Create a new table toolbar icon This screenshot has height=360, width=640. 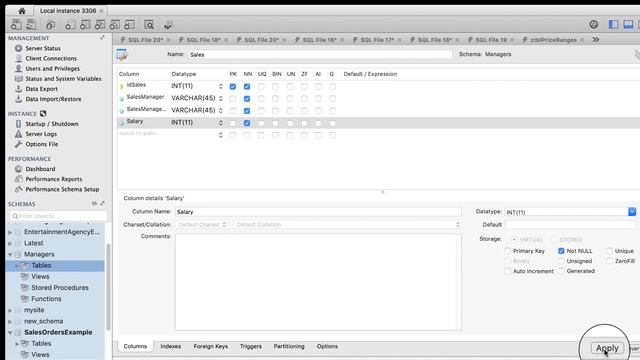85,25
